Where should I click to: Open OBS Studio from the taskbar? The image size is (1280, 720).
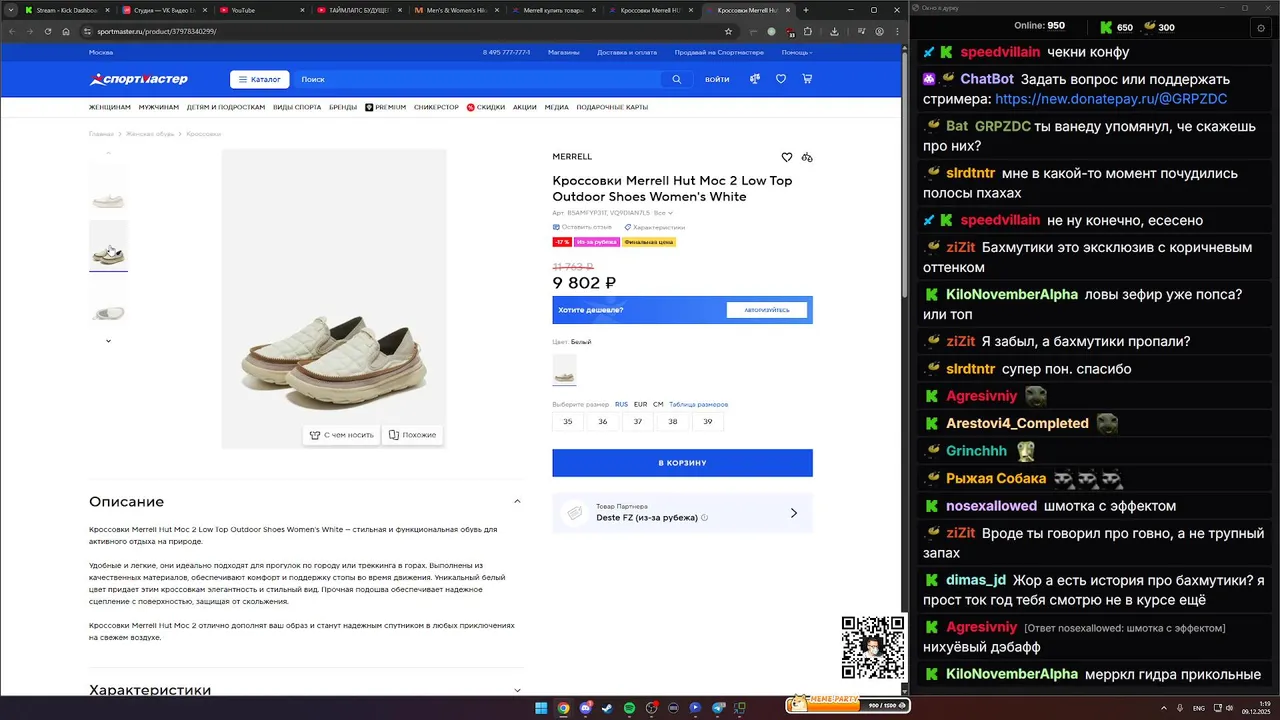(651, 708)
